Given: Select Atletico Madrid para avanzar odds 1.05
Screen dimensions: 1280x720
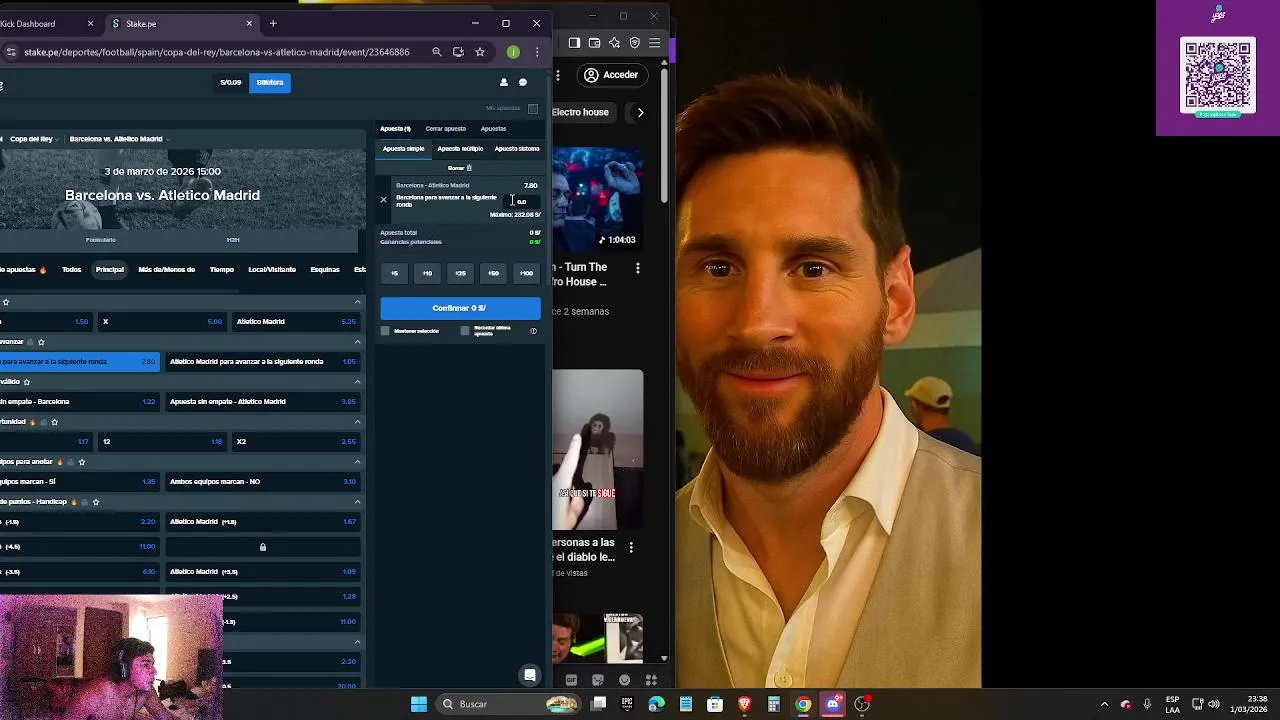Looking at the screenshot, I should click(262, 362).
